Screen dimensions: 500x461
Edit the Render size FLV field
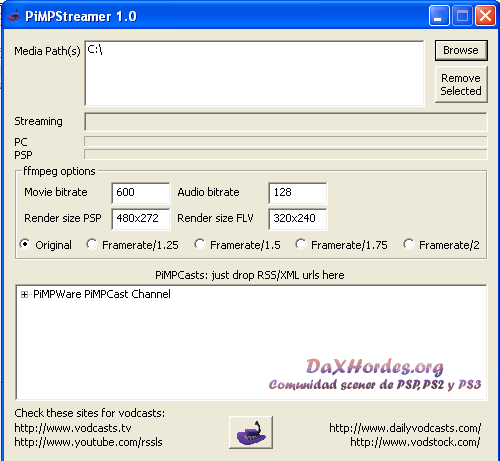(x=298, y=218)
